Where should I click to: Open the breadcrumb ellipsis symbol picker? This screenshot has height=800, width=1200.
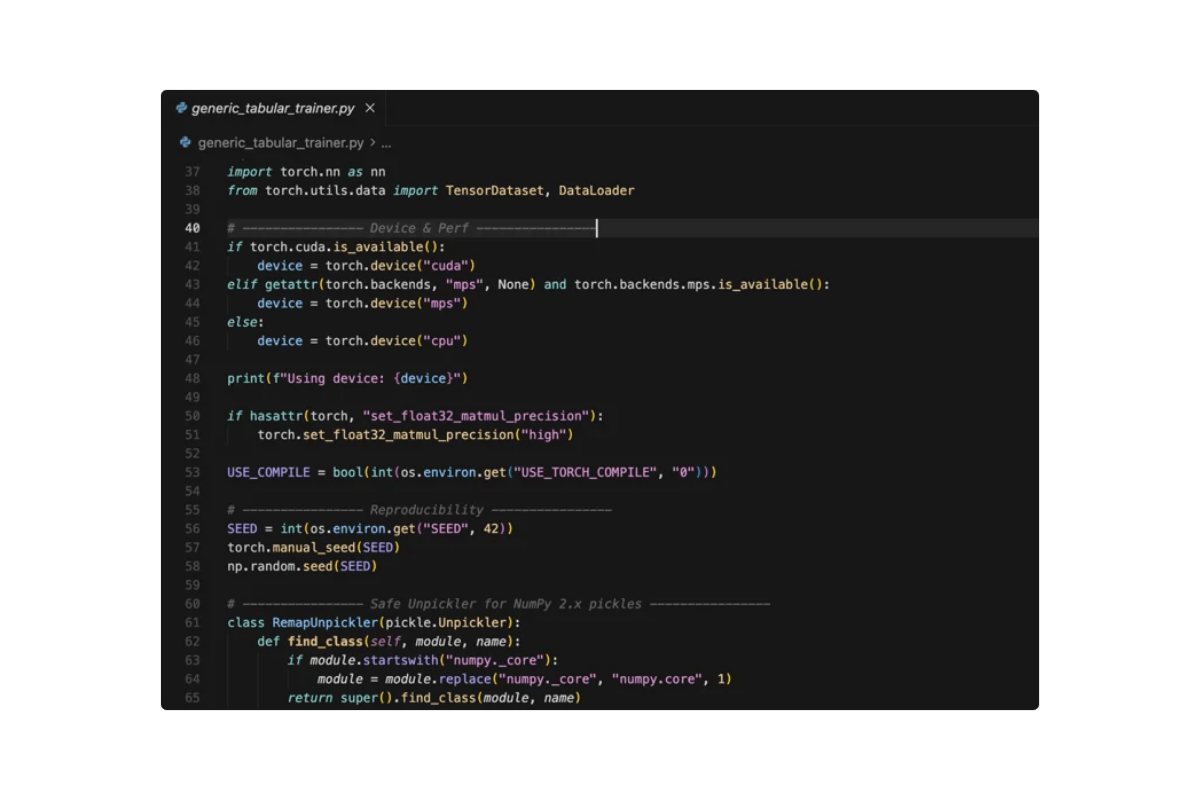[x=386, y=144]
